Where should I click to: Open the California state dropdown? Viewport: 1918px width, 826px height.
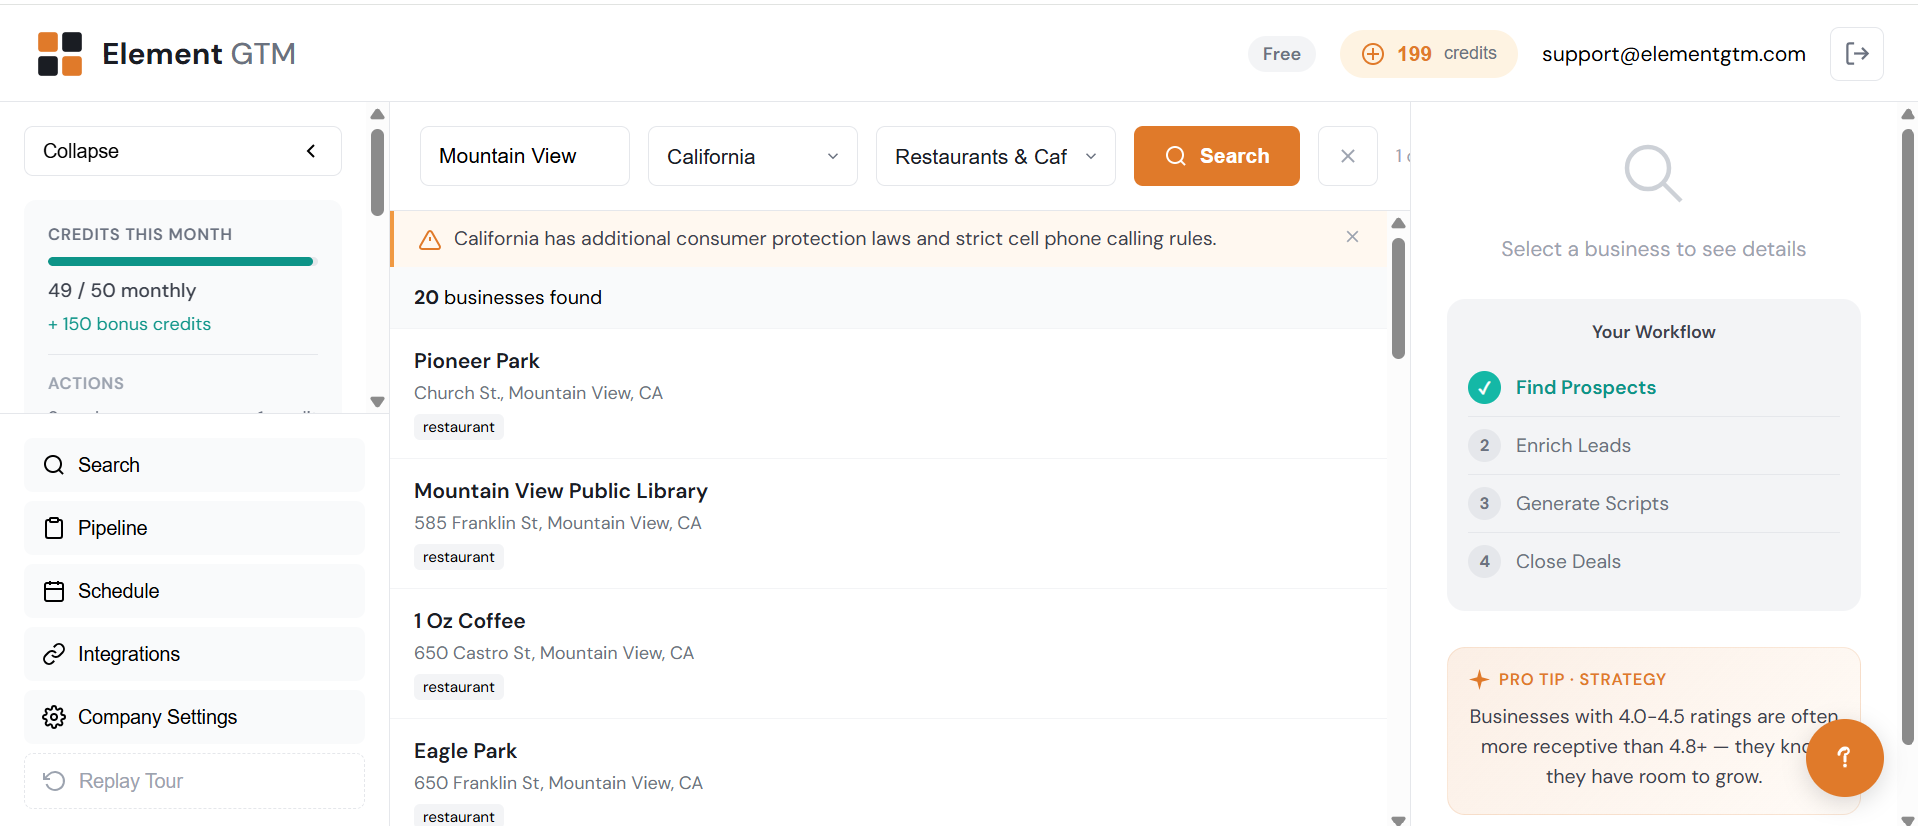(x=752, y=156)
